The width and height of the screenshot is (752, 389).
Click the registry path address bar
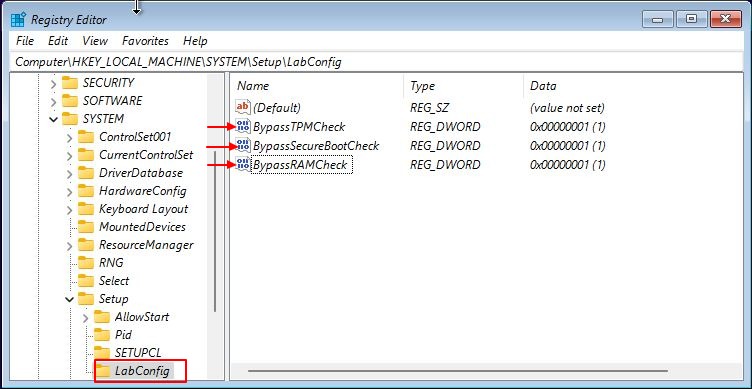tap(376, 62)
